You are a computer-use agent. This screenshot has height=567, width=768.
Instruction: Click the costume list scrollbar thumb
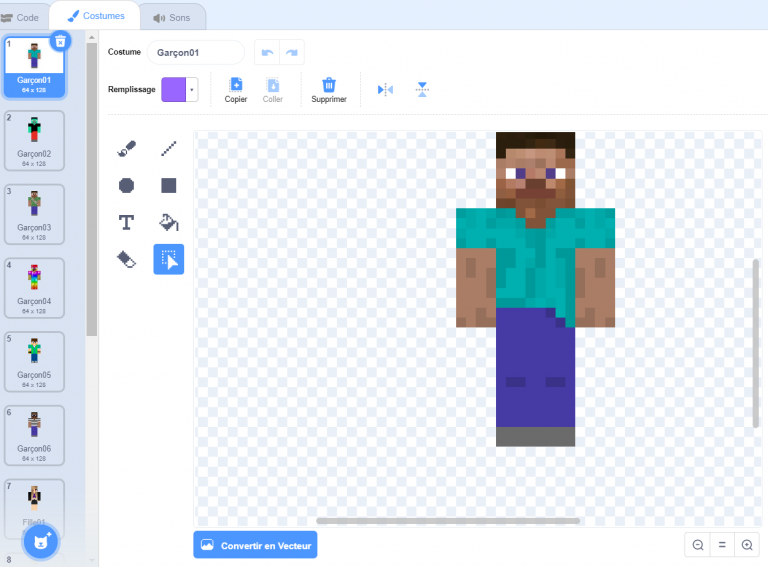pyautogui.click(x=92, y=189)
